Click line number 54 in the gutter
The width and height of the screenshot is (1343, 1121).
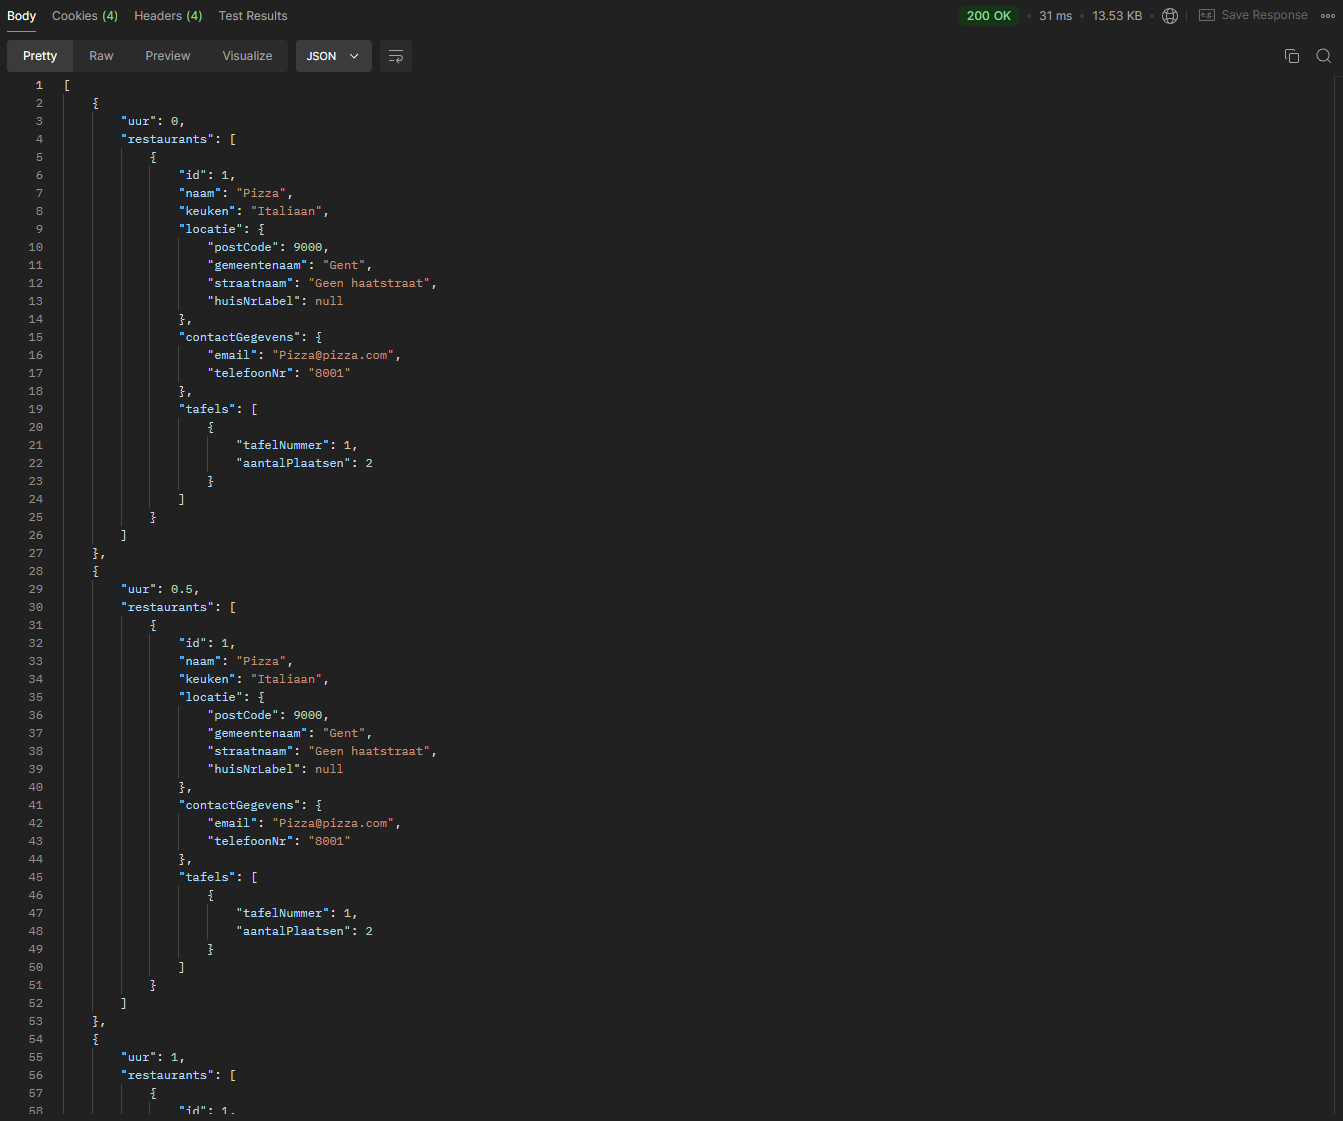[x=36, y=1039]
